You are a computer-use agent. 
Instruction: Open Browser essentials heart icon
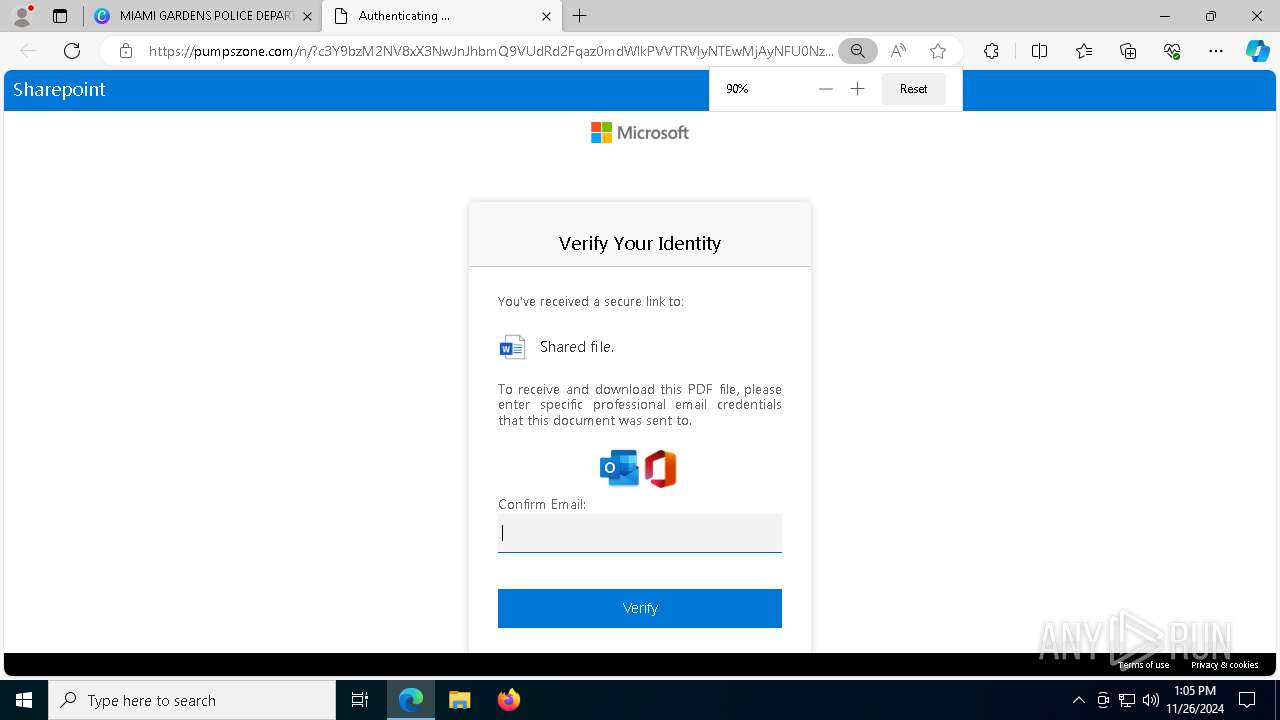click(1172, 51)
